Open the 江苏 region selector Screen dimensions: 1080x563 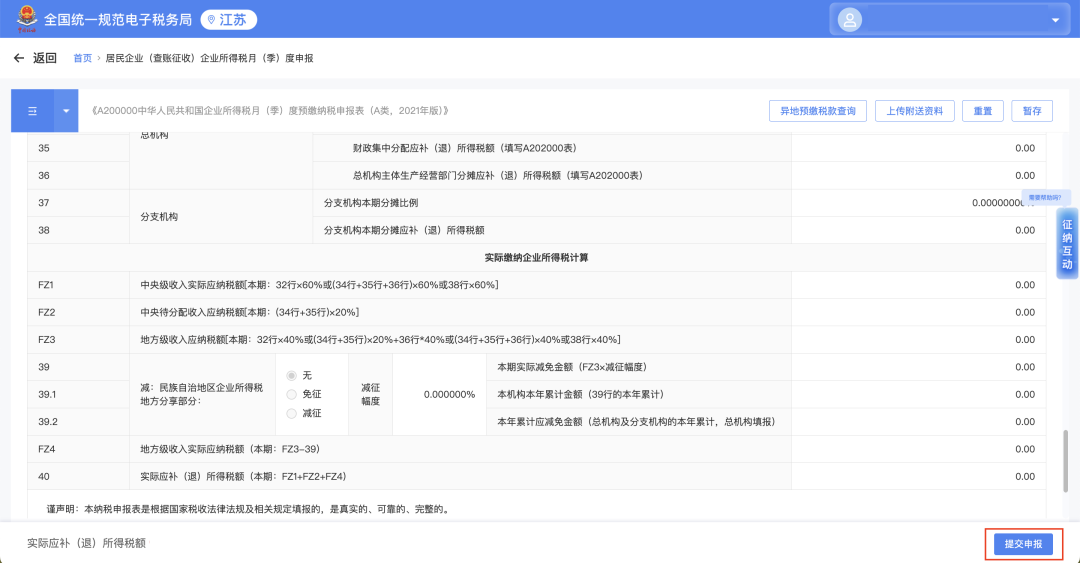click(229, 20)
